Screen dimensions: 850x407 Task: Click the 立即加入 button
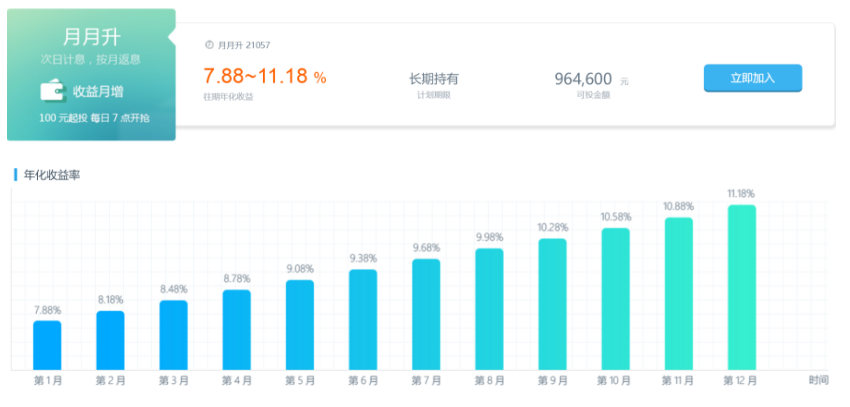(752, 78)
